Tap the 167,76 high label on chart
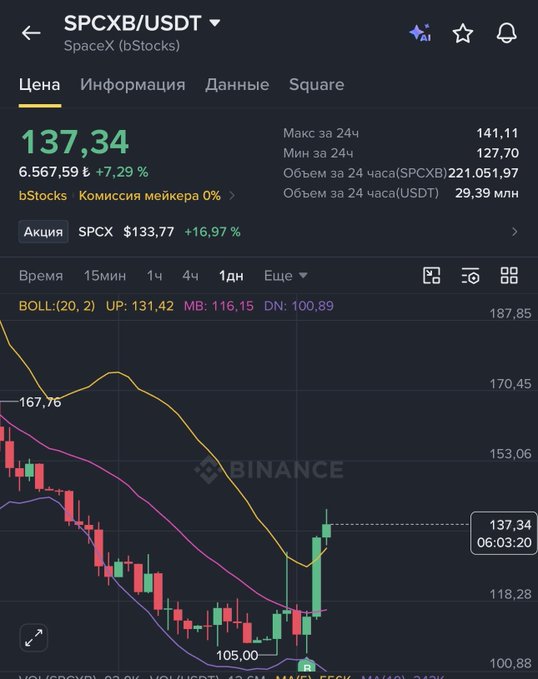 [40, 402]
